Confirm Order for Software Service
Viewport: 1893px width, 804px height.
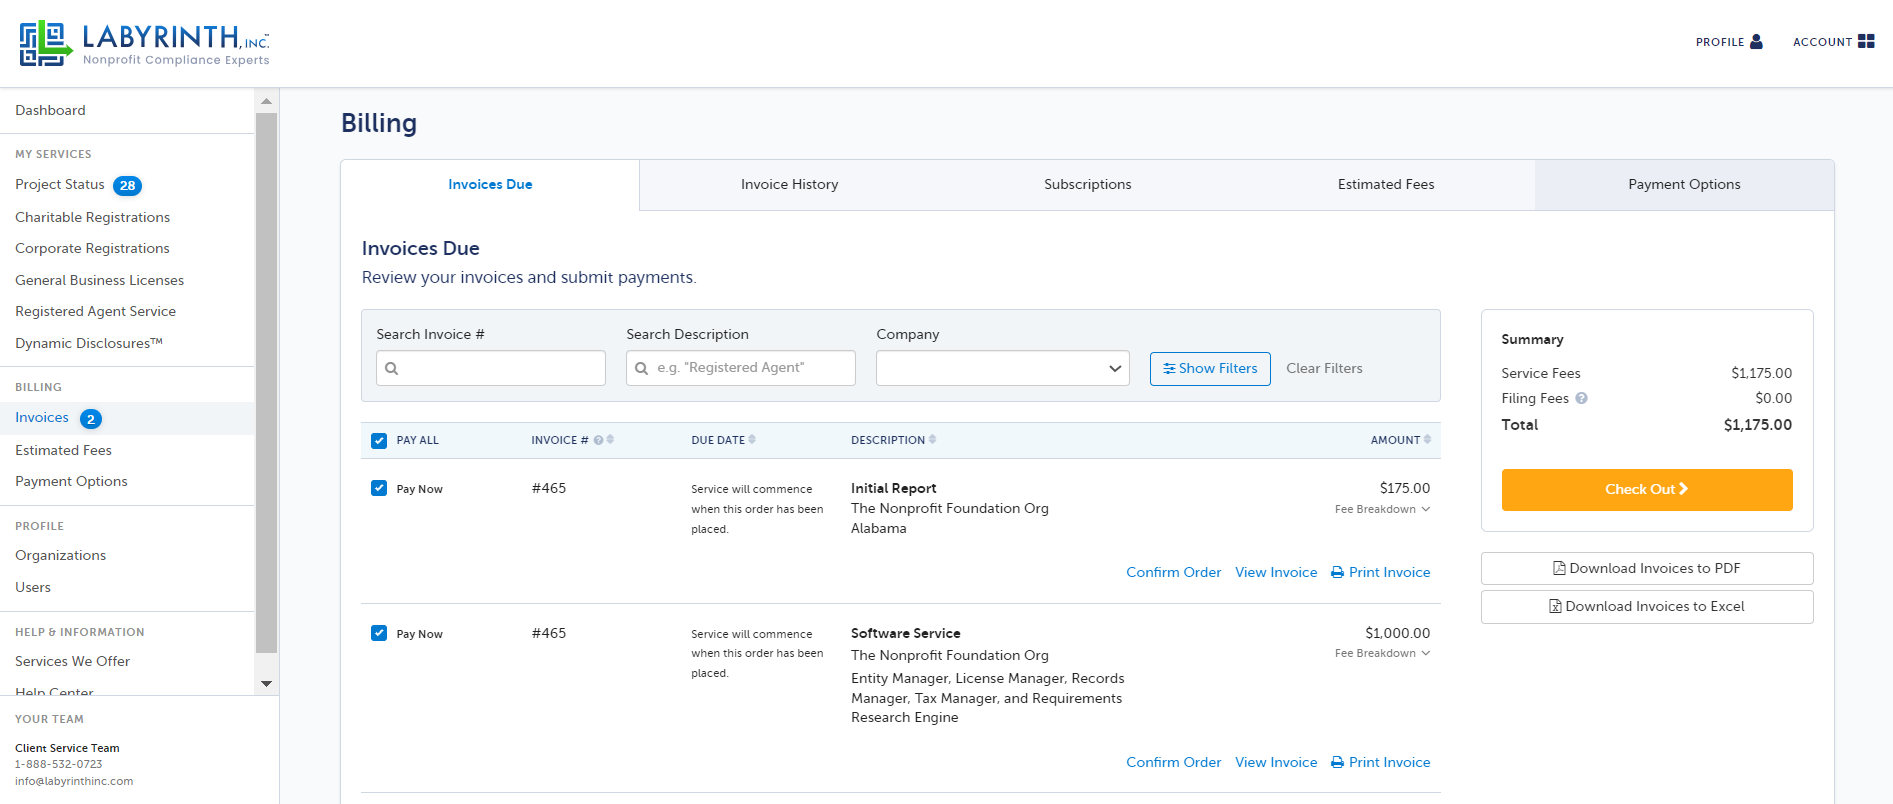tap(1174, 762)
